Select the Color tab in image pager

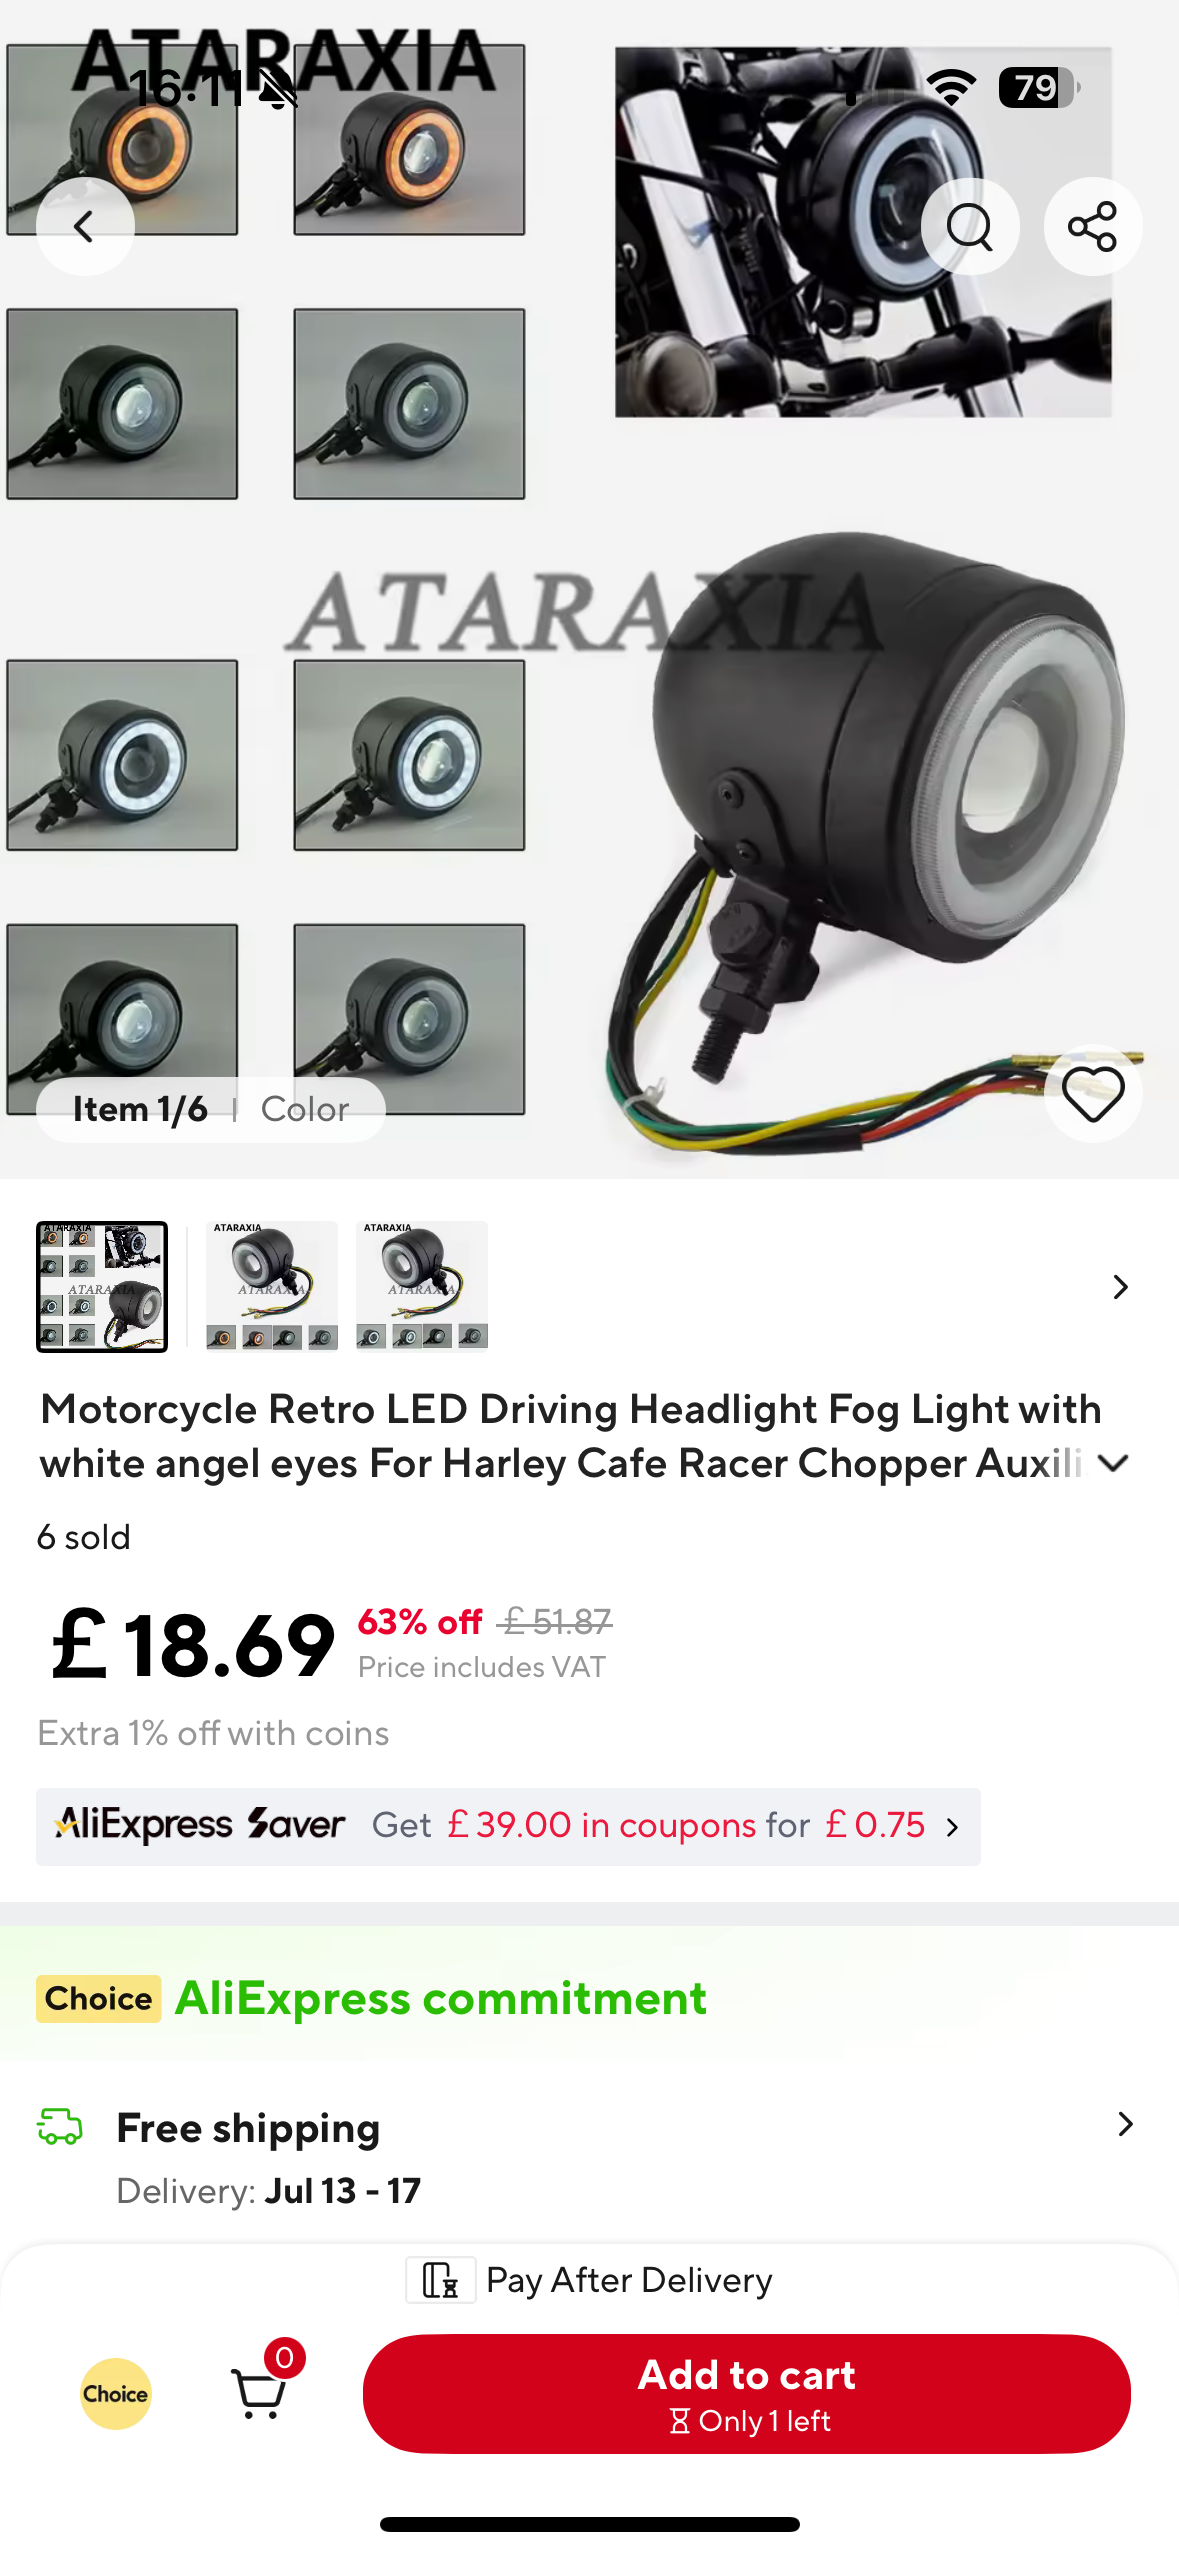[305, 1109]
